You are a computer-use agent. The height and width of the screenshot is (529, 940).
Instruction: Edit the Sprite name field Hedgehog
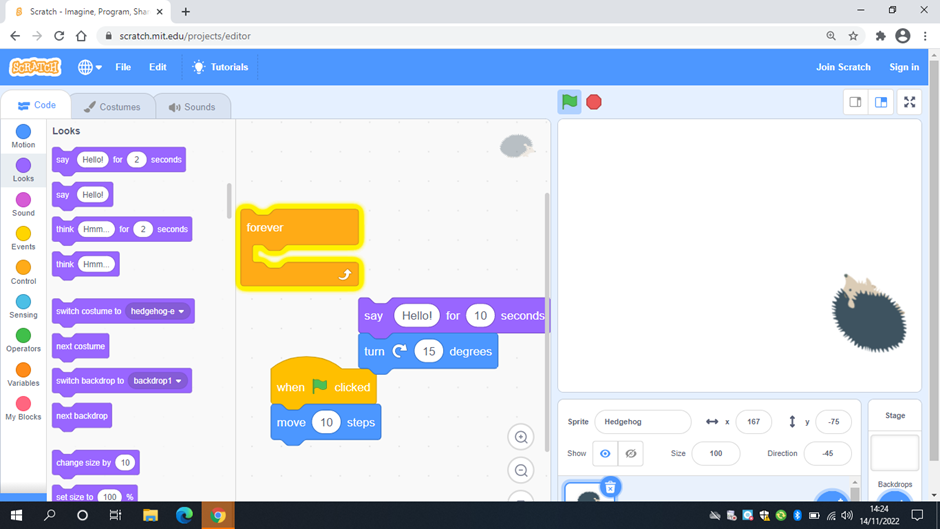[643, 422]
